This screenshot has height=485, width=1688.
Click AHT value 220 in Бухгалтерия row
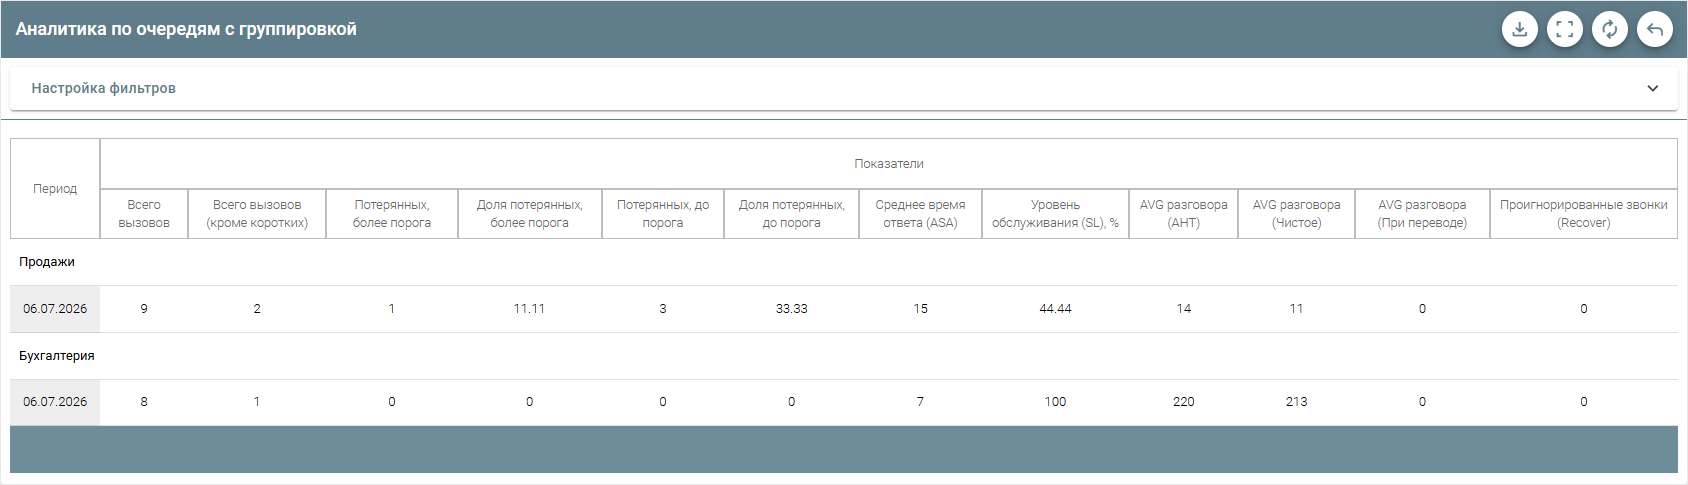[x=1183, y=402]
